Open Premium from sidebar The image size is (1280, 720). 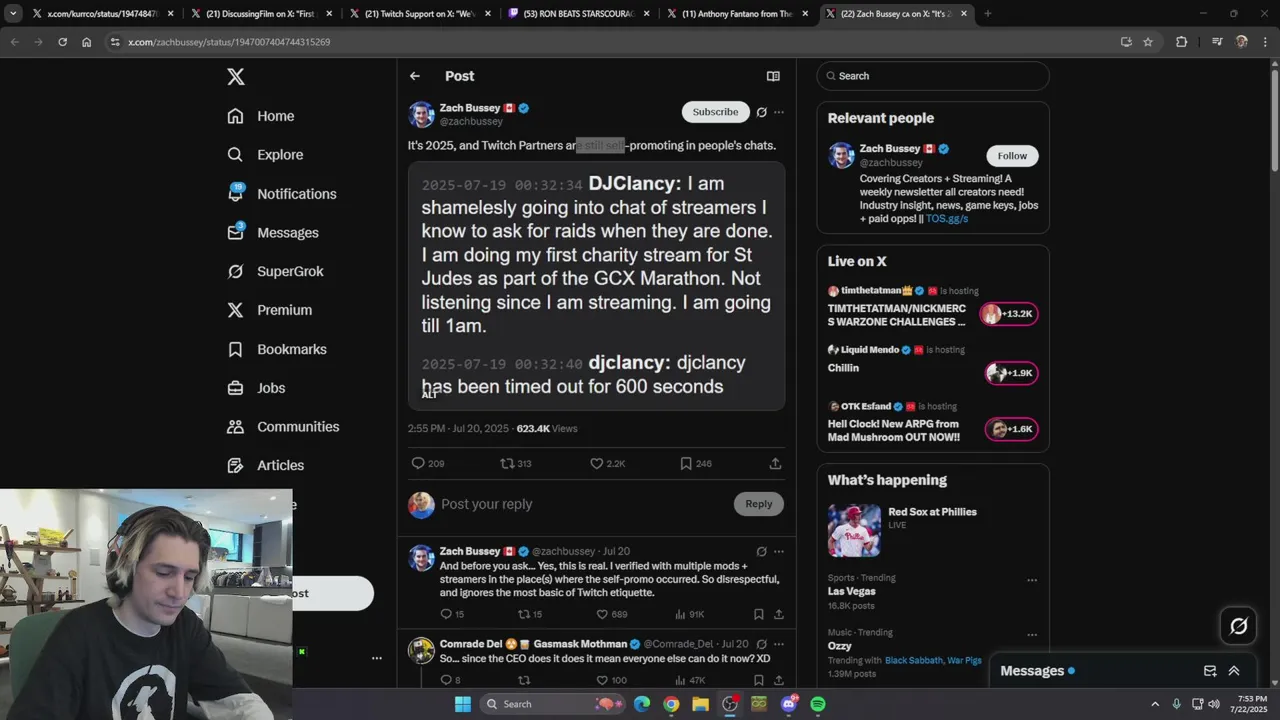[x=270, y=310]
